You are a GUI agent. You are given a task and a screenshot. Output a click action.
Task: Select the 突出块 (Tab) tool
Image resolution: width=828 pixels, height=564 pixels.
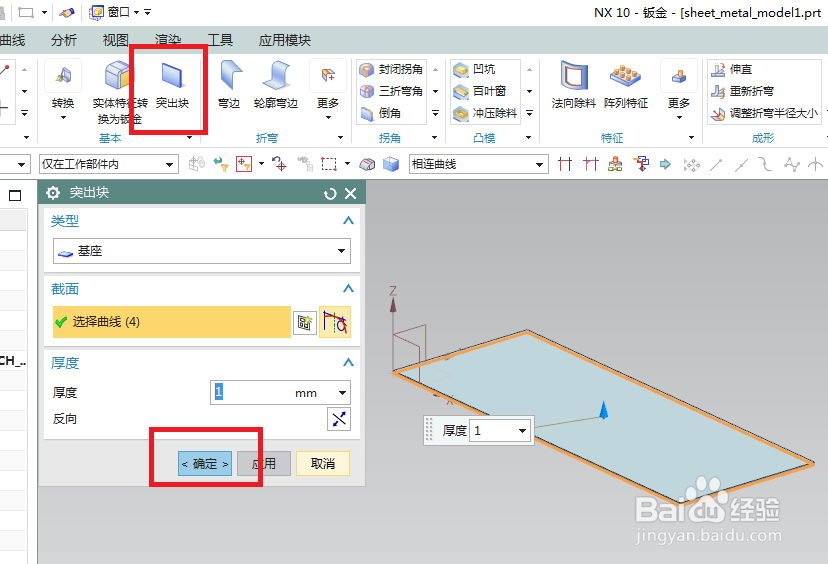(172, 84)
